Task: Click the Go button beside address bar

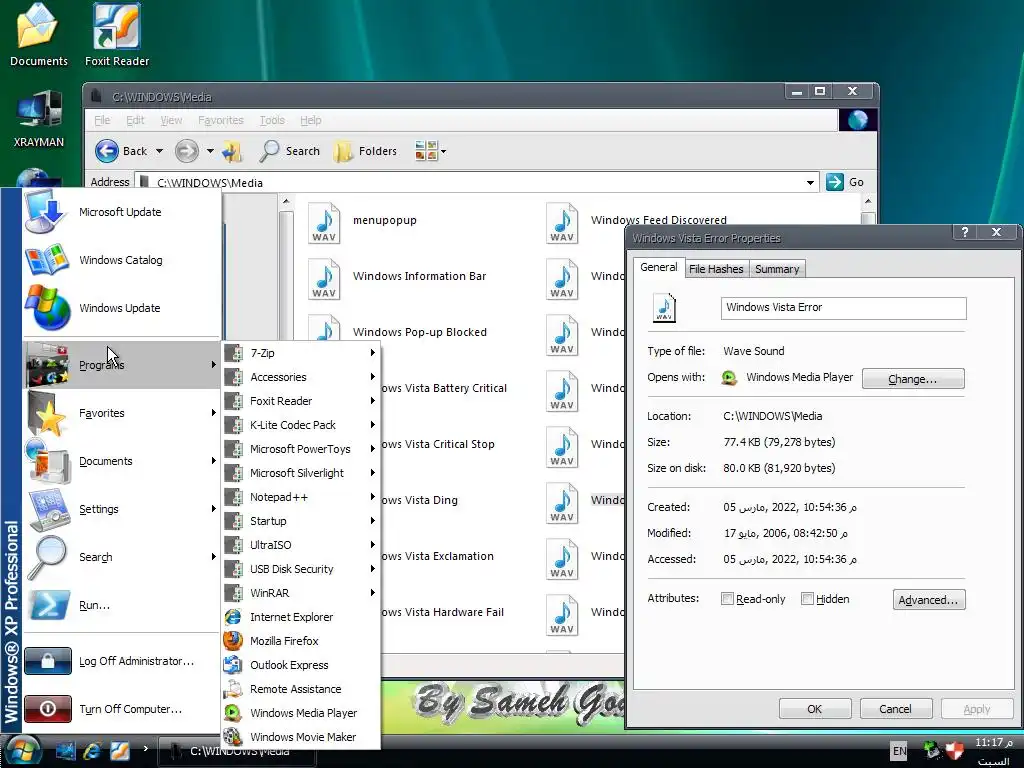Action: [x=845, y=182]
